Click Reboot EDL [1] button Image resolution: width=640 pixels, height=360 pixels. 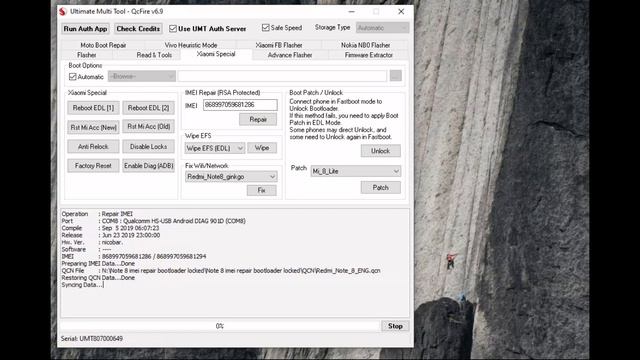(93, 108)
